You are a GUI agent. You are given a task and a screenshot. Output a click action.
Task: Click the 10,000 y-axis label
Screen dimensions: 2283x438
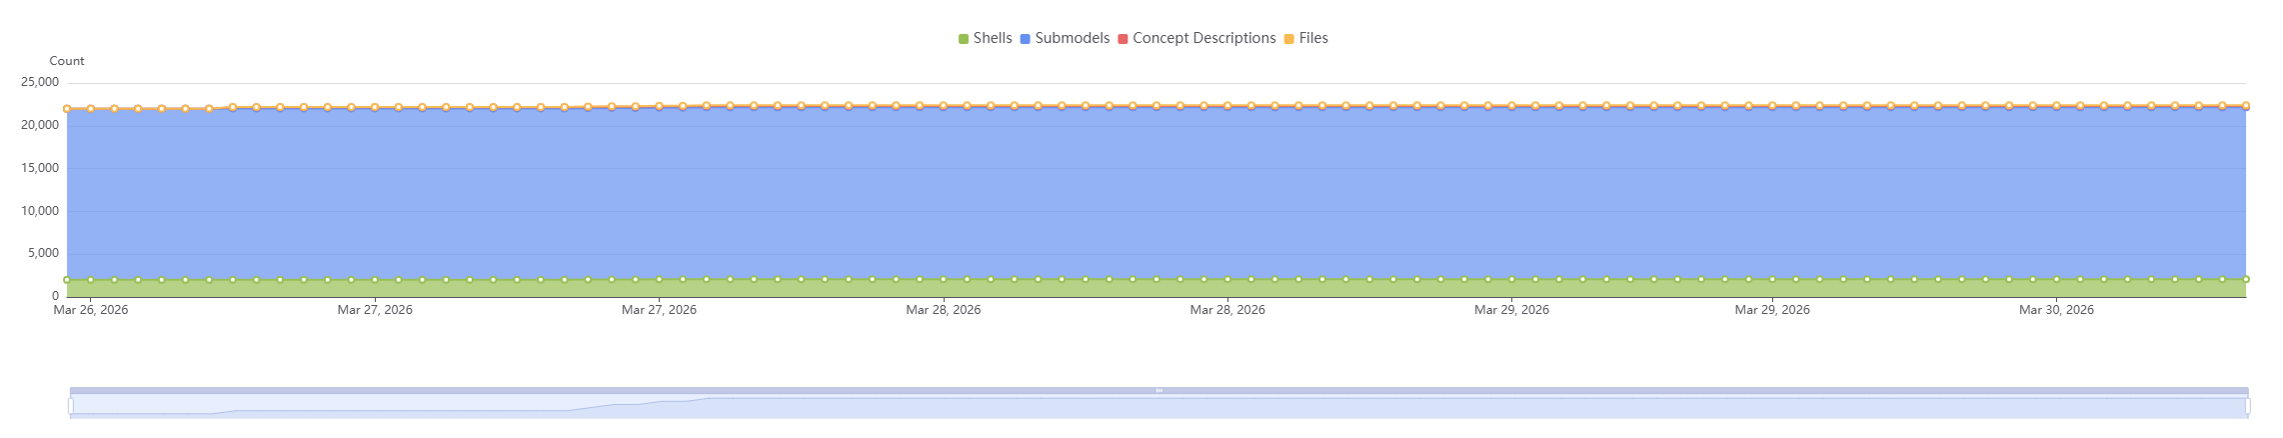pos(40,211)
